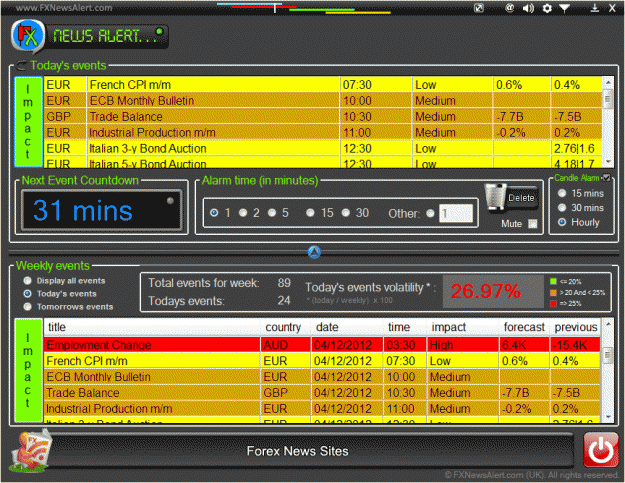The height and width of the screenshot is (483, 625).
Task: Toggle the Mute checkbox
Action: tap(533, 224)
